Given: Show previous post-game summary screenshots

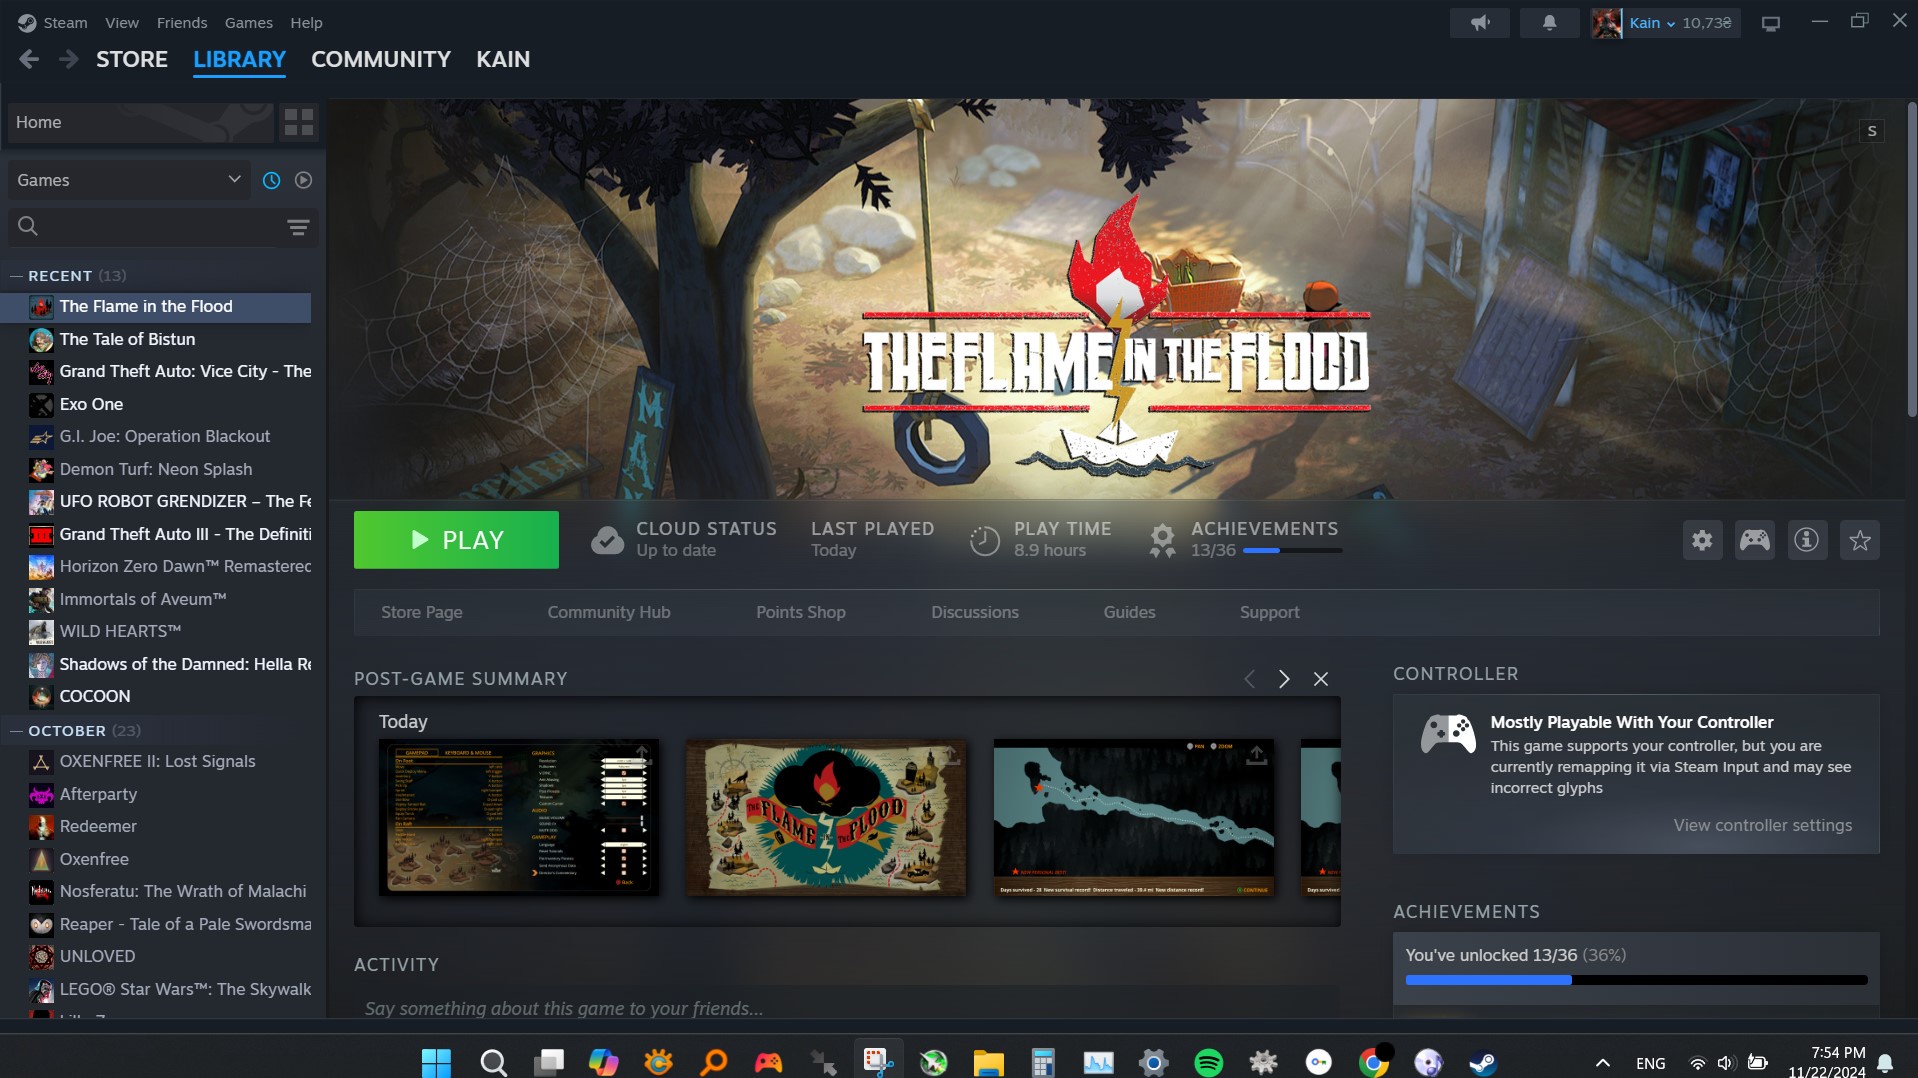Looking at the screenshot, I should point(1249,679).
